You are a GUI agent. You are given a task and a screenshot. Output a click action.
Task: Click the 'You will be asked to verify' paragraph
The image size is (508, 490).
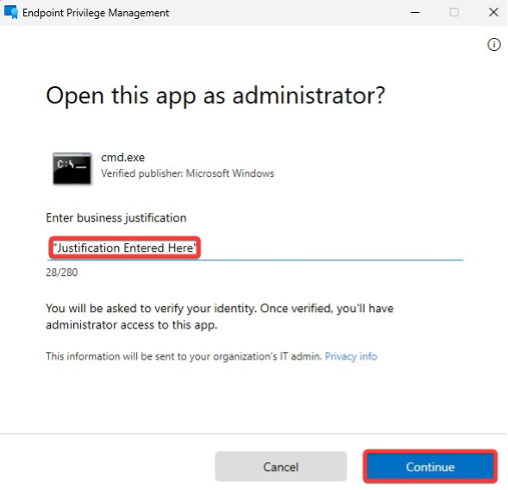[x=220, y=316]
